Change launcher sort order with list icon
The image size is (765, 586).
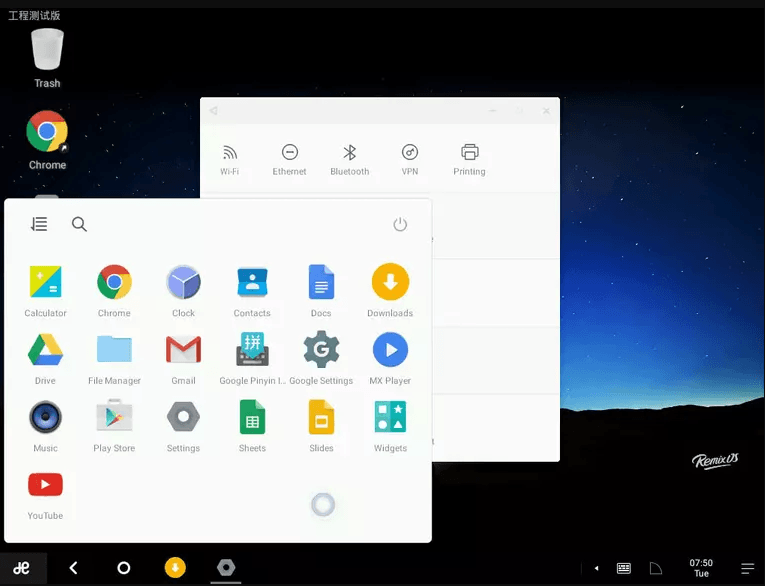39,224
